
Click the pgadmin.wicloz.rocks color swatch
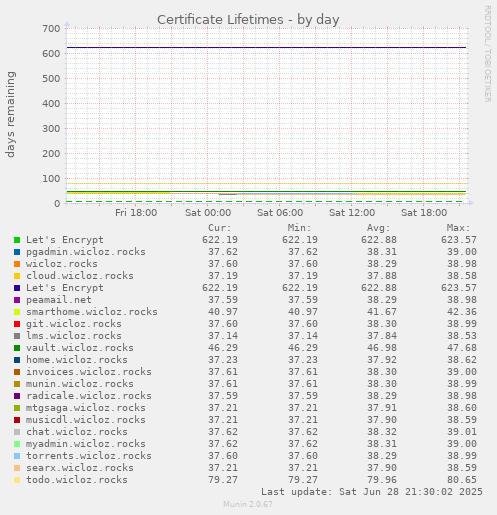17,252
